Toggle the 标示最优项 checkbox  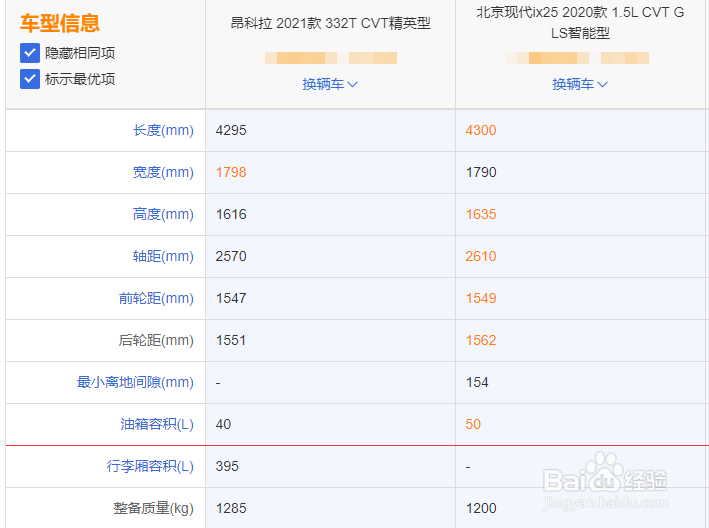coord(30,79)
